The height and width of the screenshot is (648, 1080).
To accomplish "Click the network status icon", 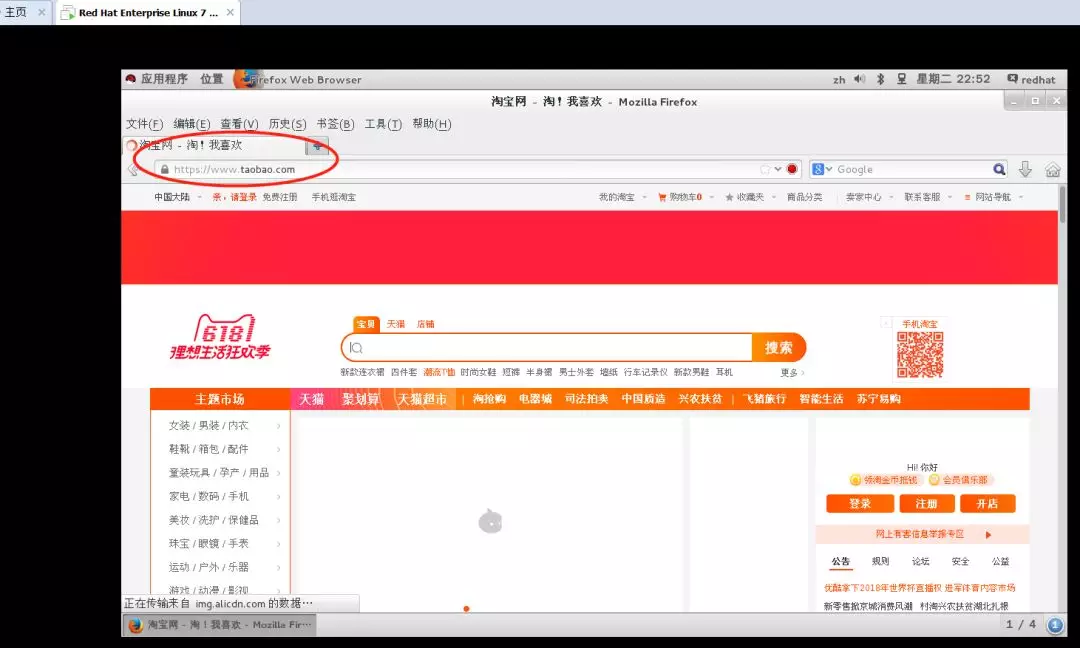I will click(901, 79).
